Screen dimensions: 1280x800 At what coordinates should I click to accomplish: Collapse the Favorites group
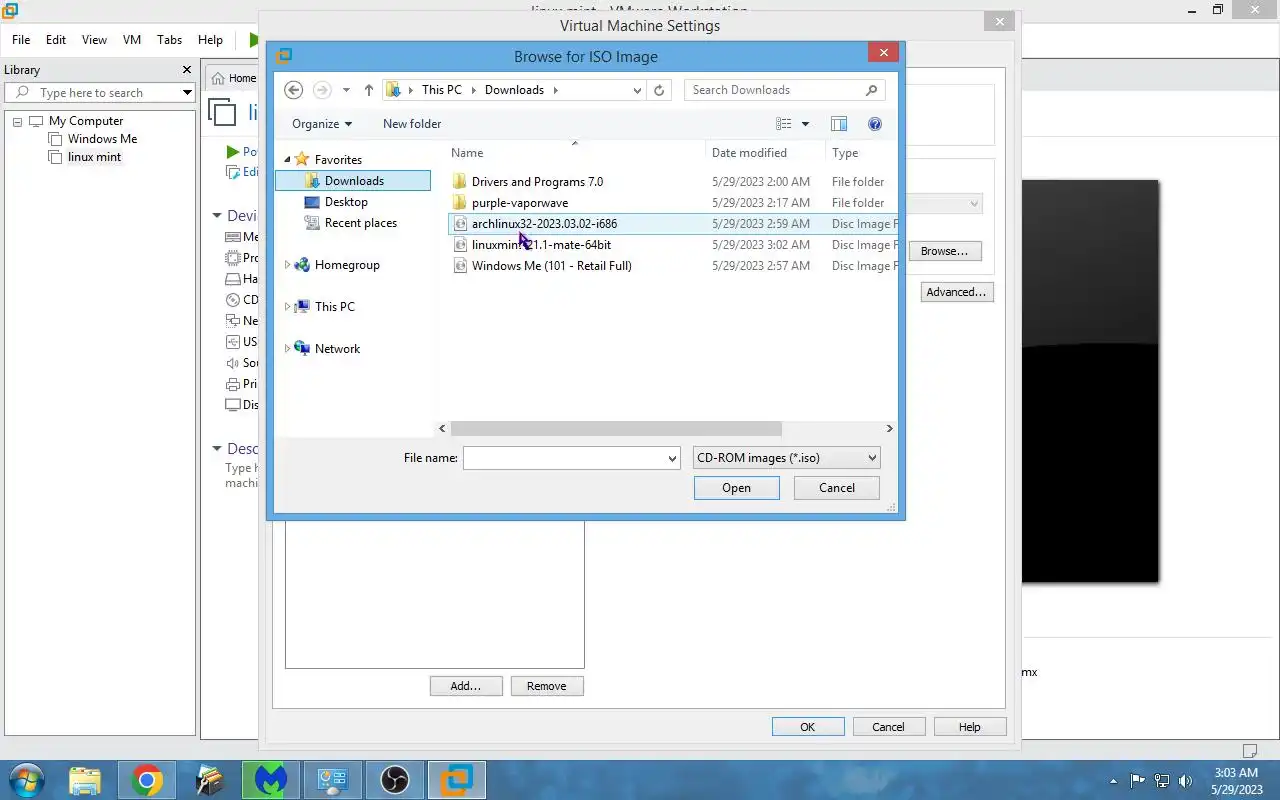point(287,160)
